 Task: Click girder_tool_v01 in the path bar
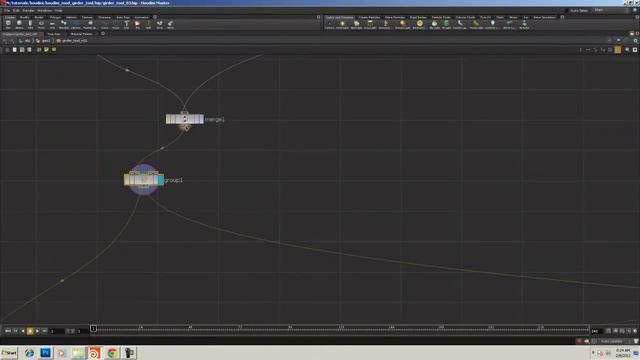coord(74,41)
